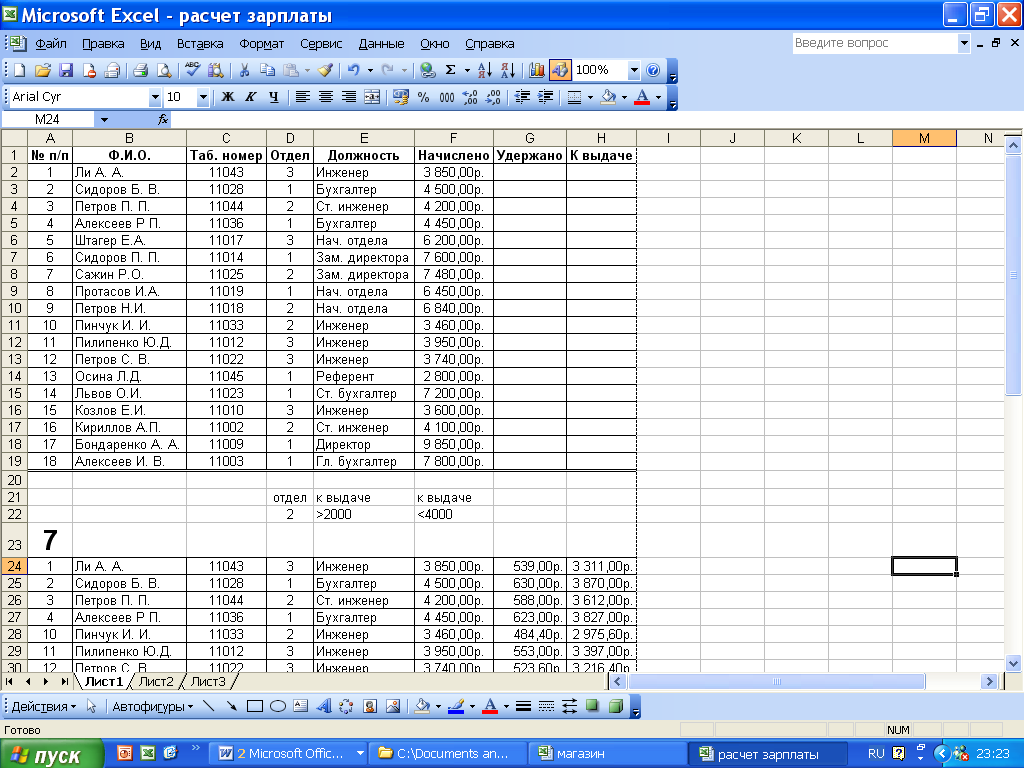
Task: Open Print Preview from the toolbar
Action: 163,70
